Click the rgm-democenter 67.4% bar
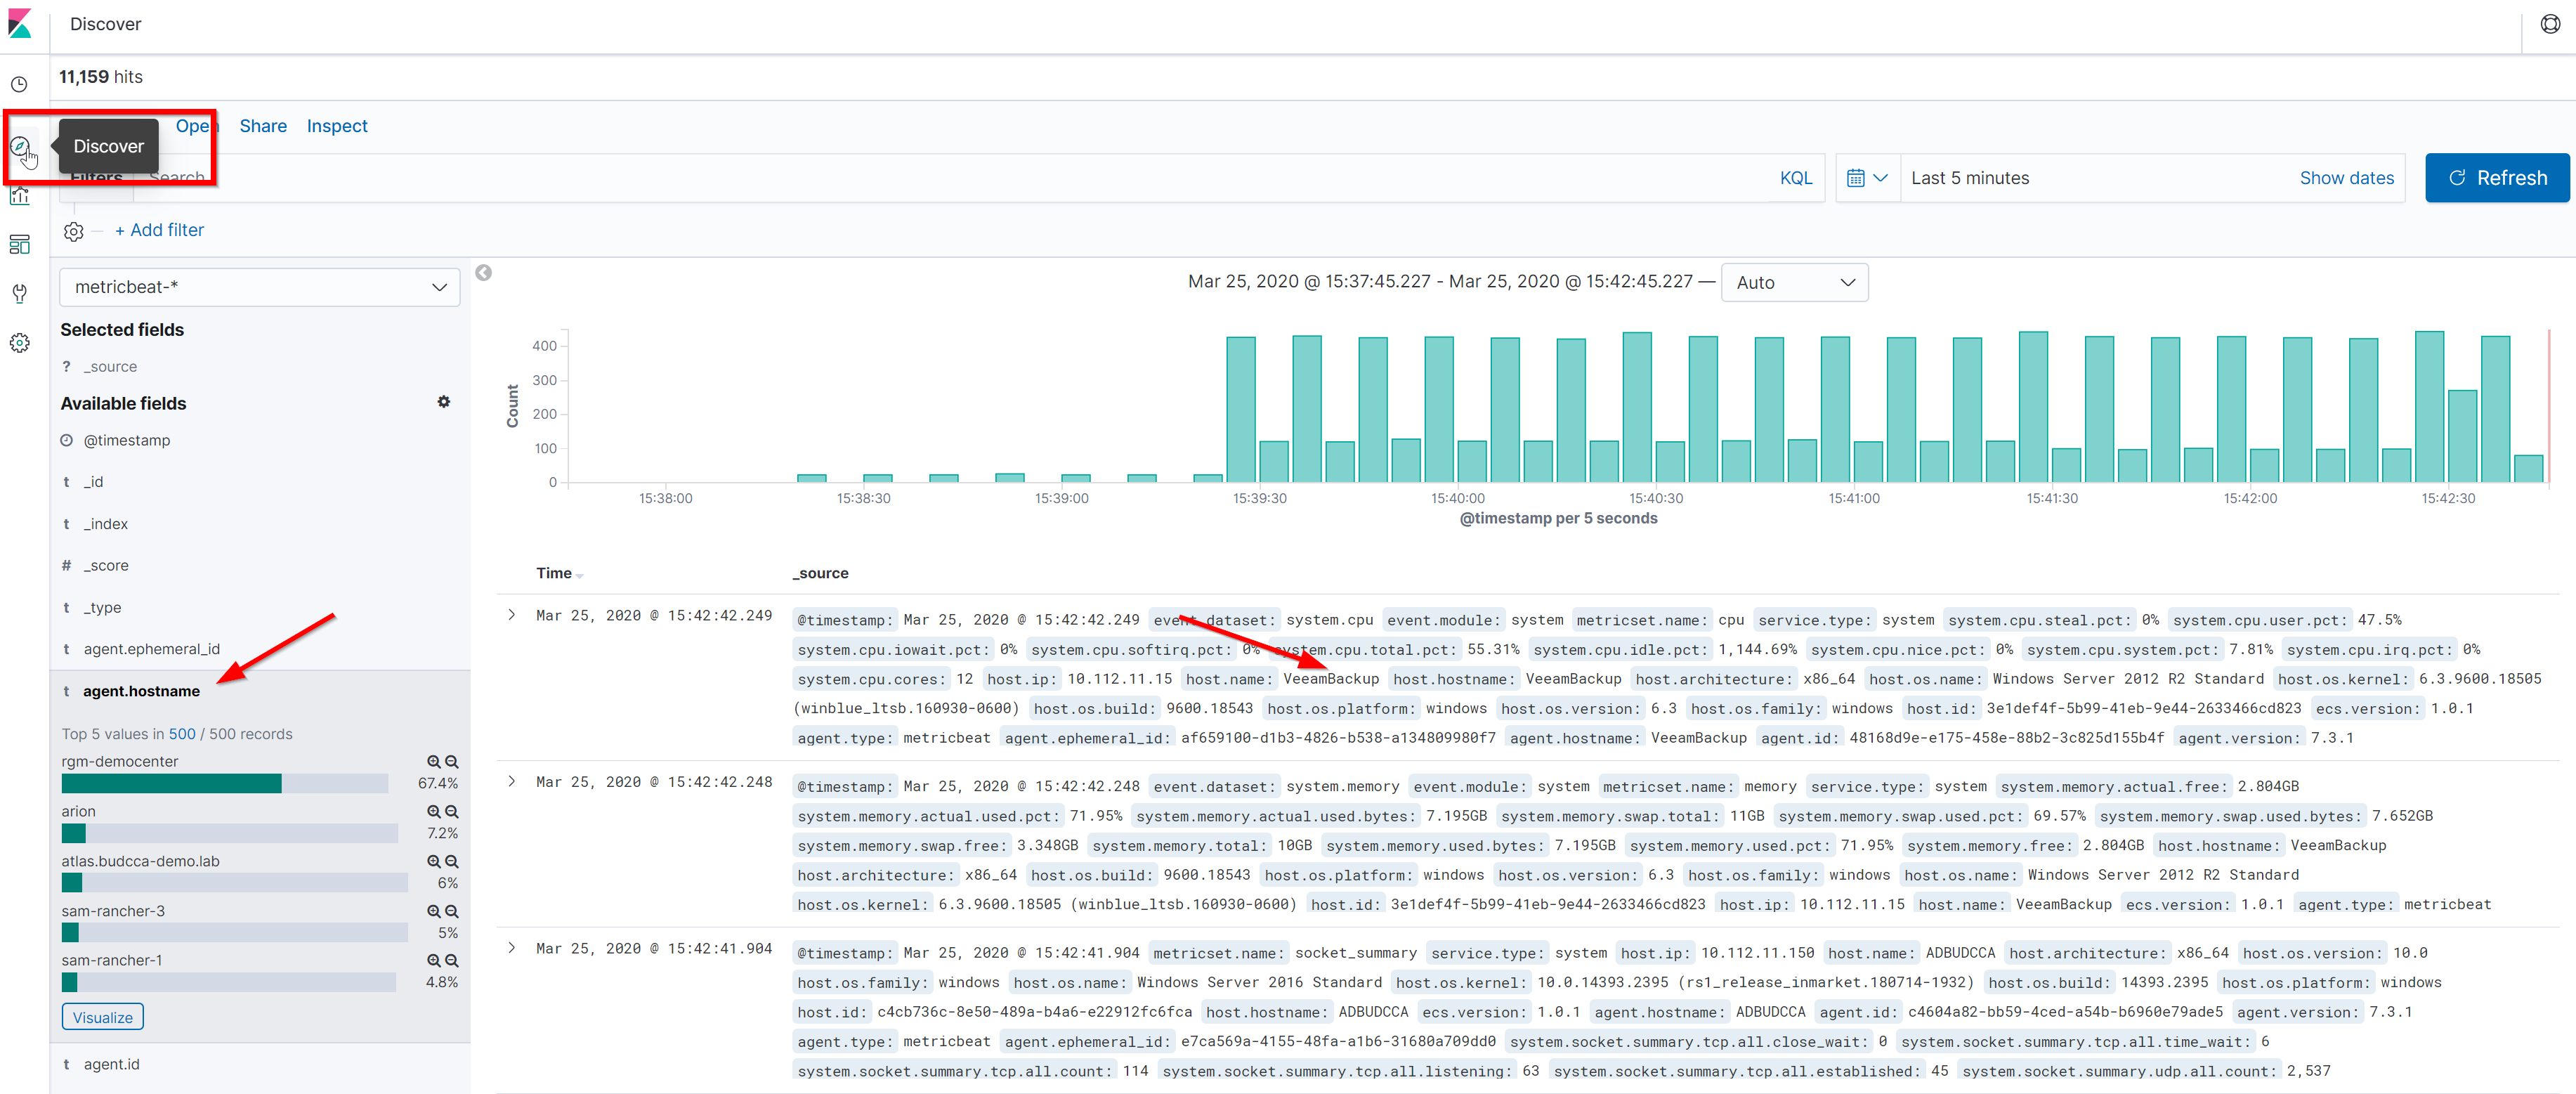This screenshot has width=2576, height=1094. point(224,784)
